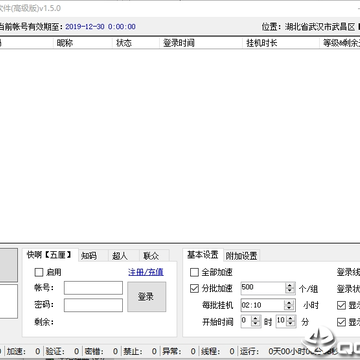Click the location text 湖北省武汉市武昌区
Screen dimensions: 360x360
pyautogui.click(x=320, y=27)
